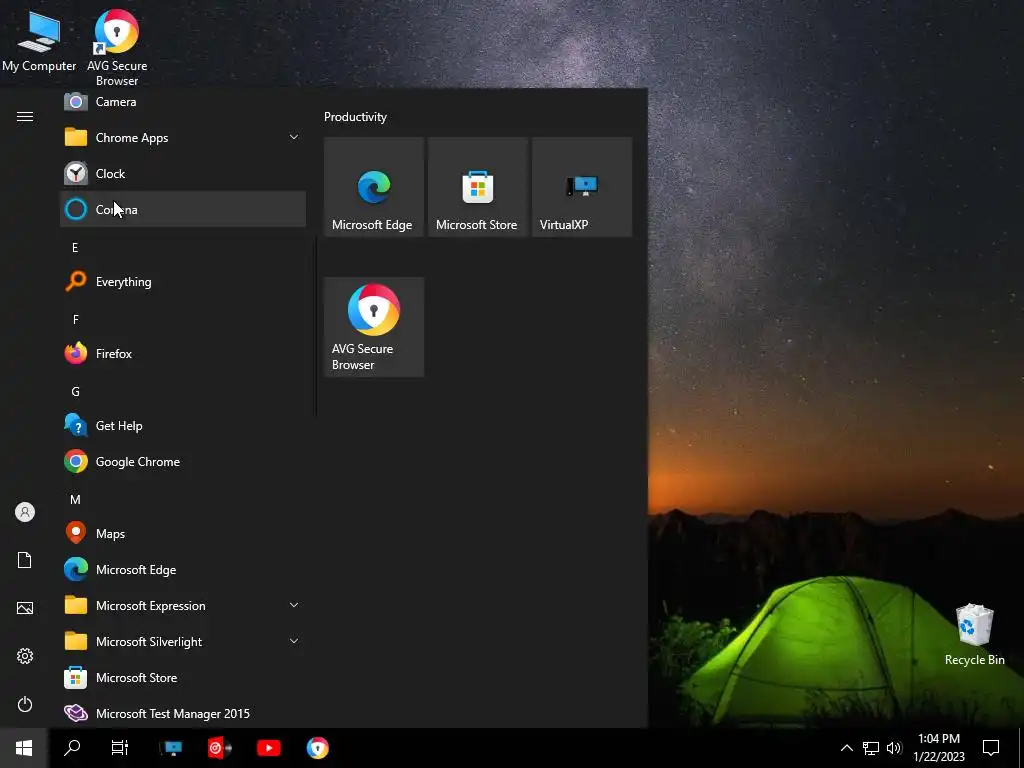Click the Microsoft Store tile
The width and height of the screenshot is (1024, 768).
477,187
